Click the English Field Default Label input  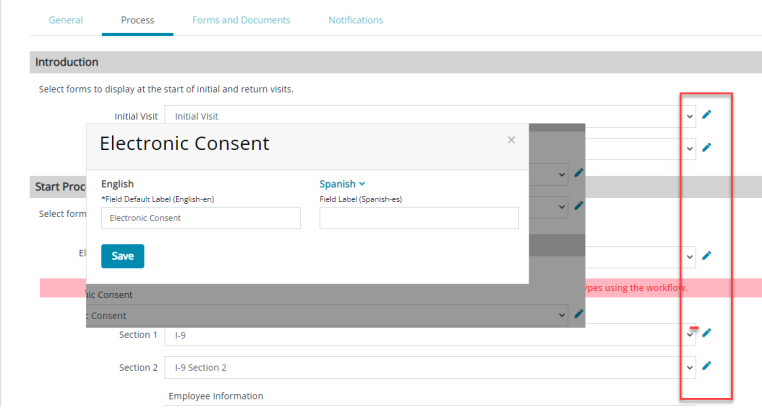click(x=200, y=218)
